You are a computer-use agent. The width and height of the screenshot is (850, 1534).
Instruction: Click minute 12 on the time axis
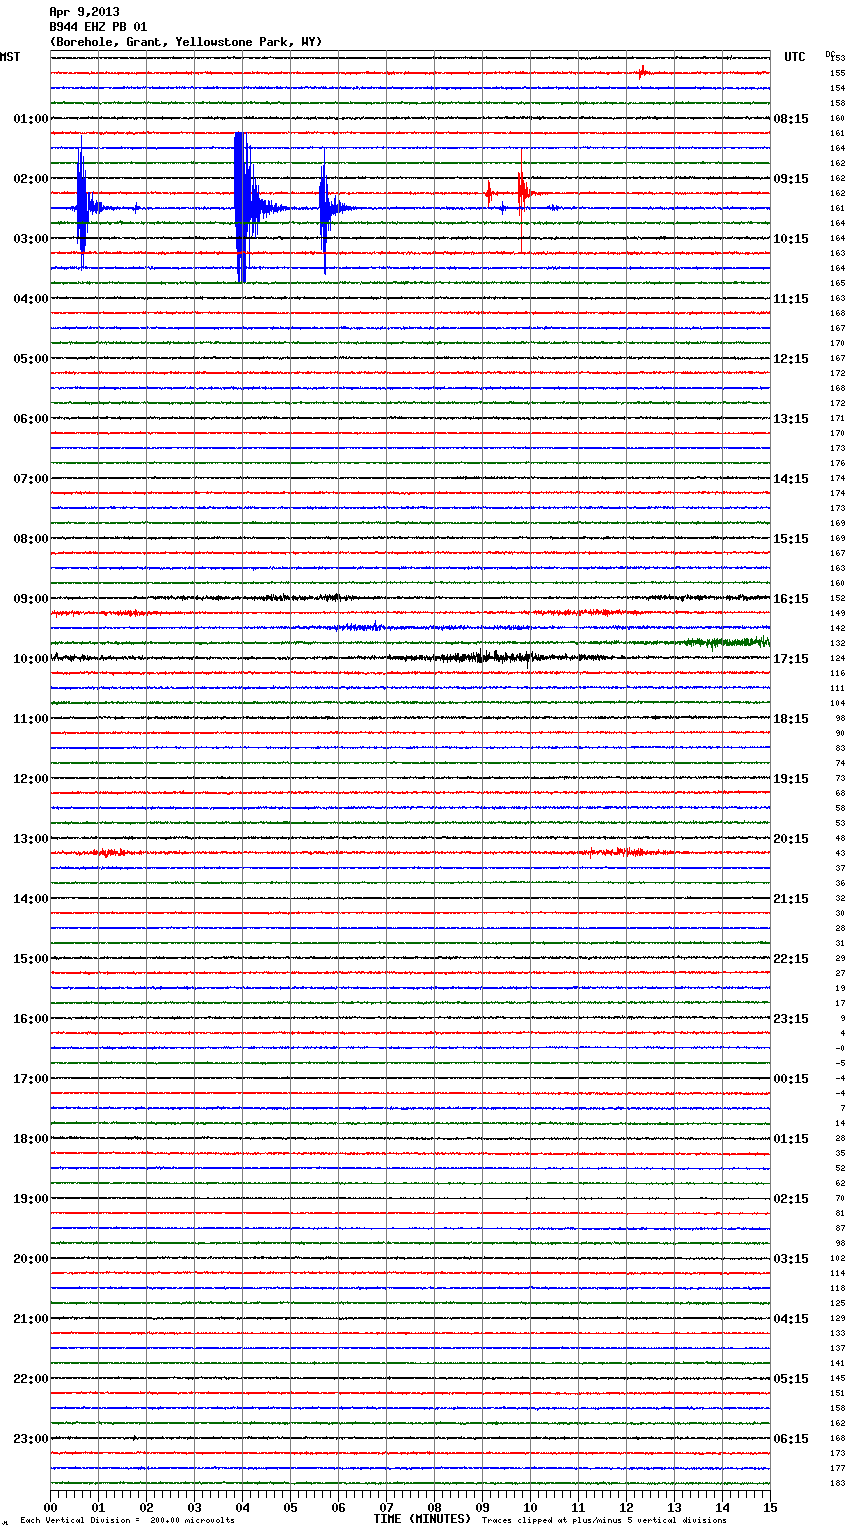pyautogui.click(x=626, y=1507)
